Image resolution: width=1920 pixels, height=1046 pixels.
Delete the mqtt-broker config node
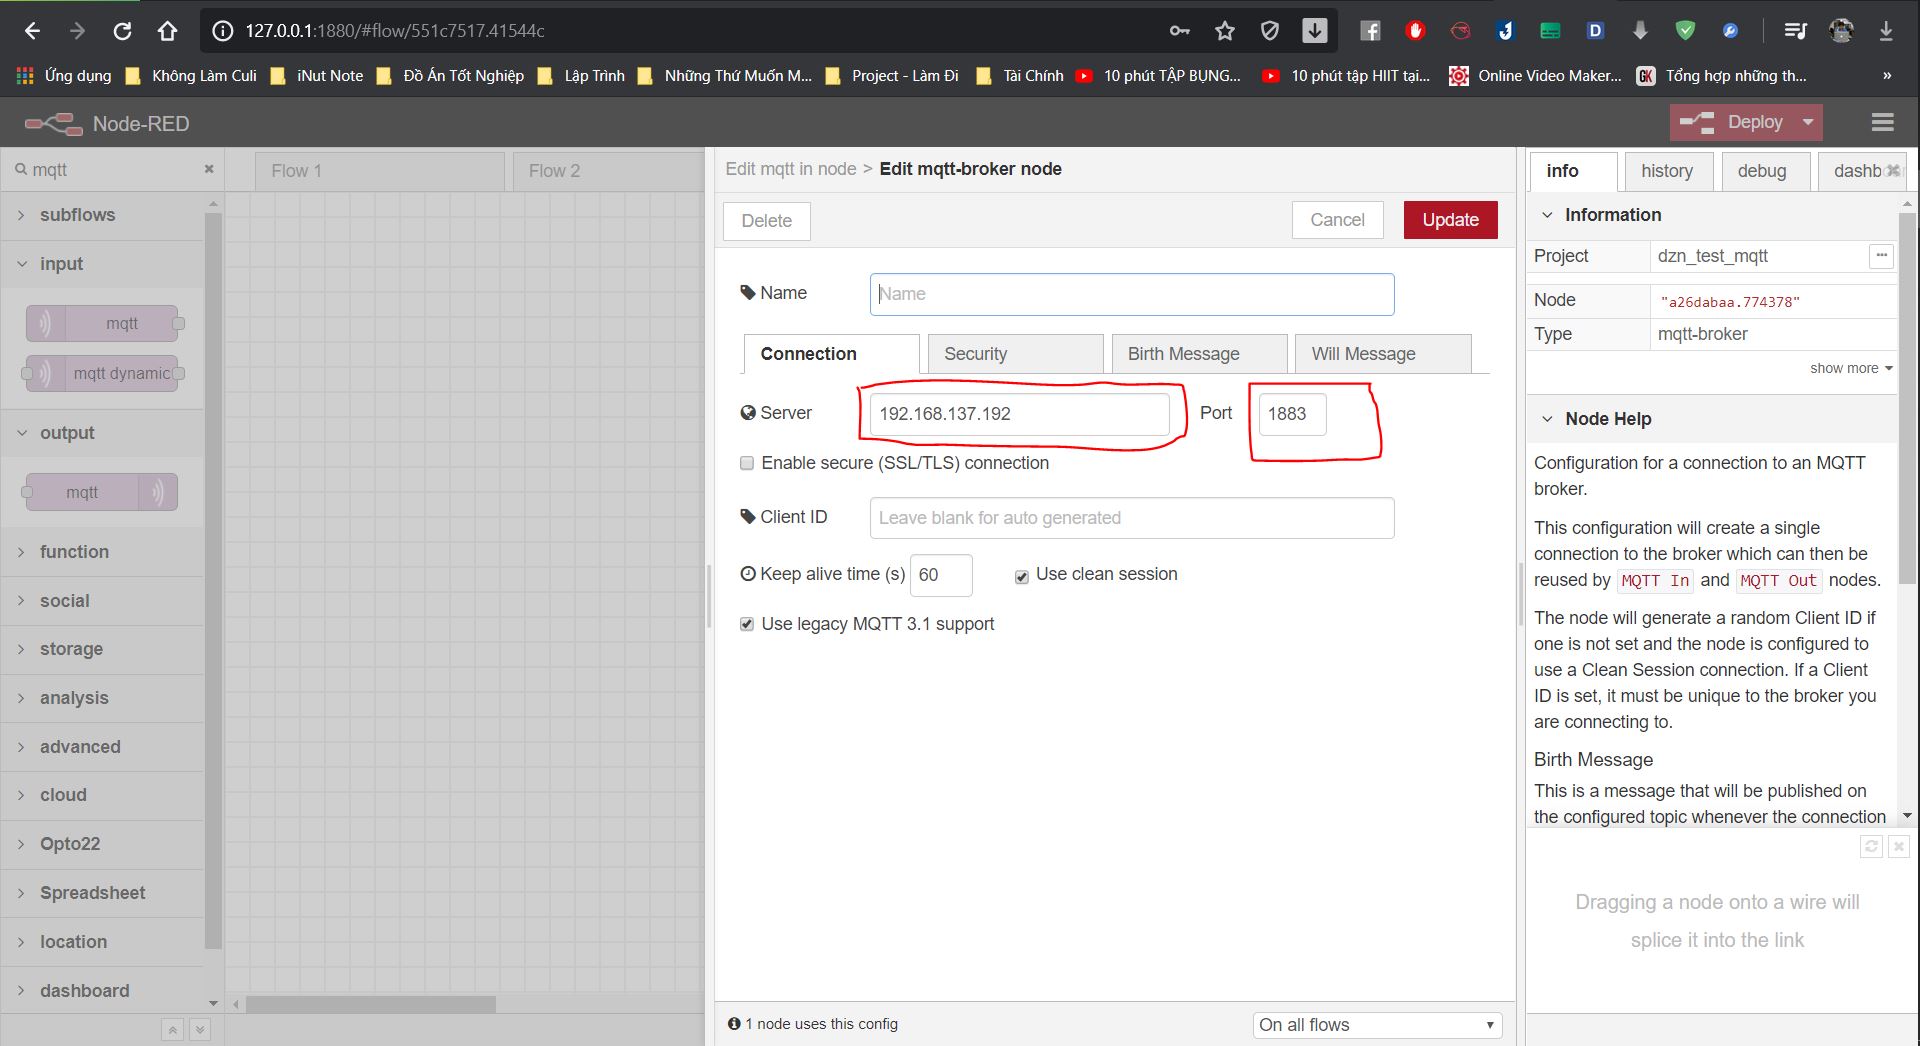[x=766, y=221]
